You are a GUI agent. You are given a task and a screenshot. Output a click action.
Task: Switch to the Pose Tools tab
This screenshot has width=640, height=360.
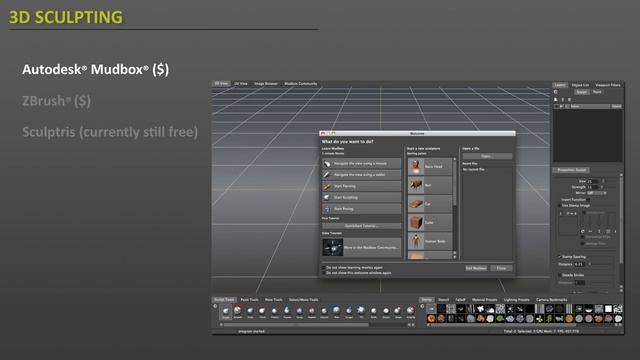click(273, 300)
